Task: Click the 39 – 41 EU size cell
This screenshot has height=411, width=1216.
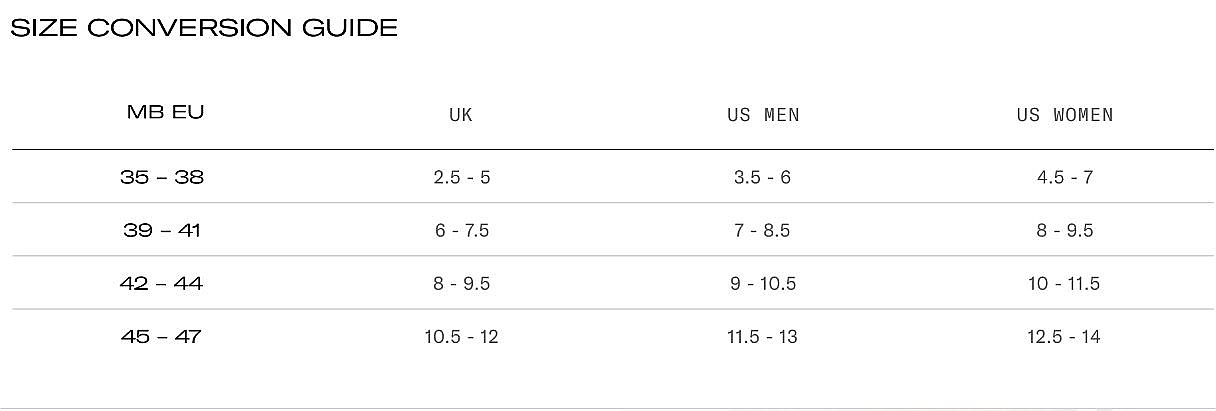Action: (x=162, y=230)
